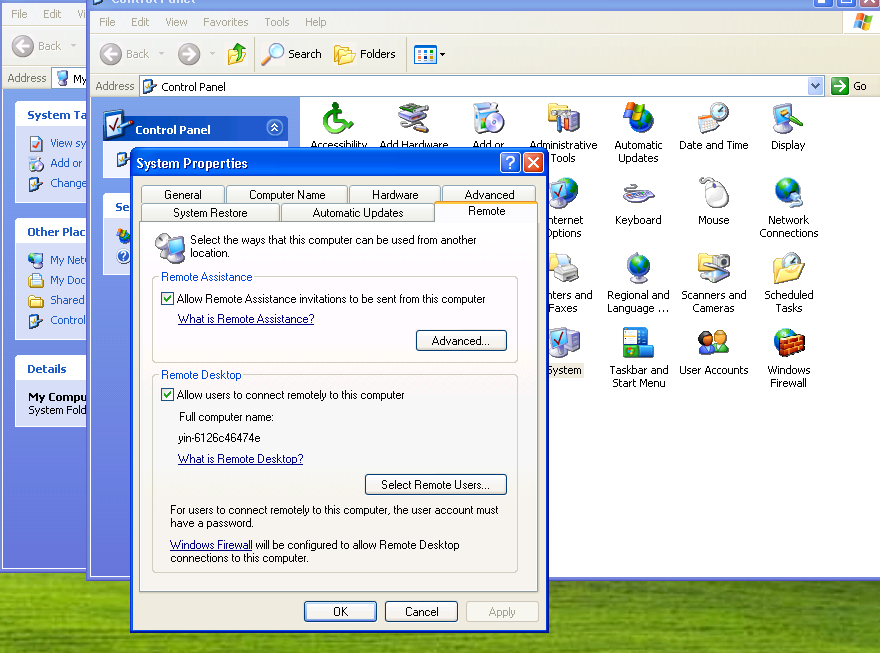Collapse the Control Panel sidebar section

(274, 129)
